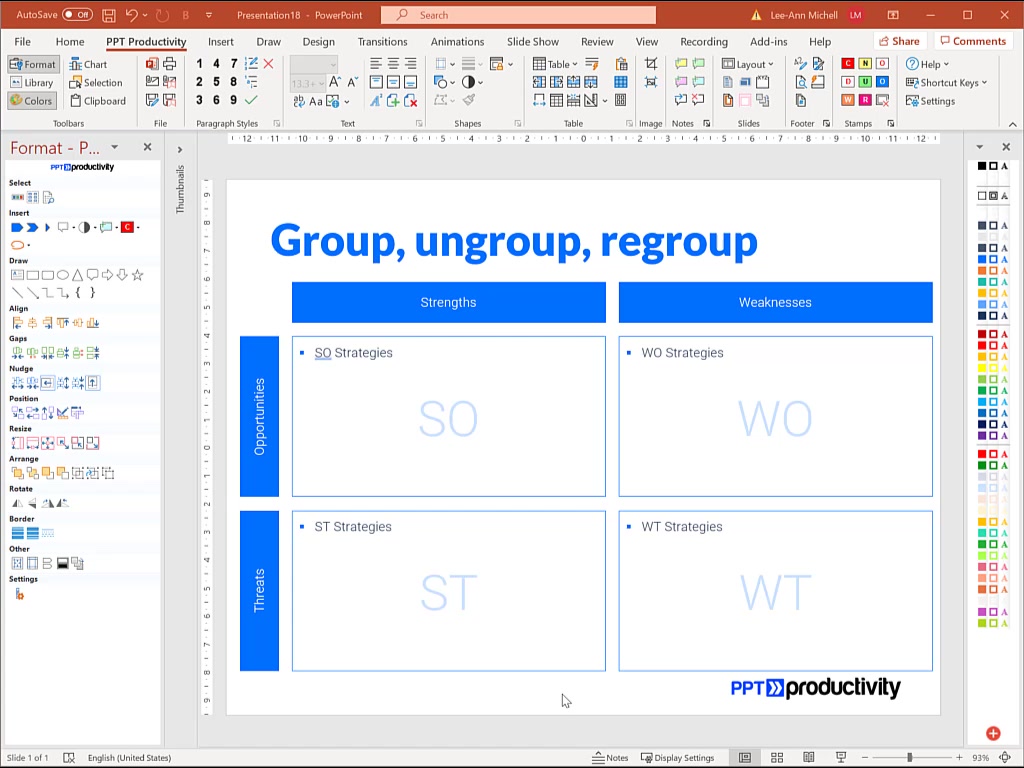
Task: Open the Help dropdown
Action: click(x=927, y=64)
